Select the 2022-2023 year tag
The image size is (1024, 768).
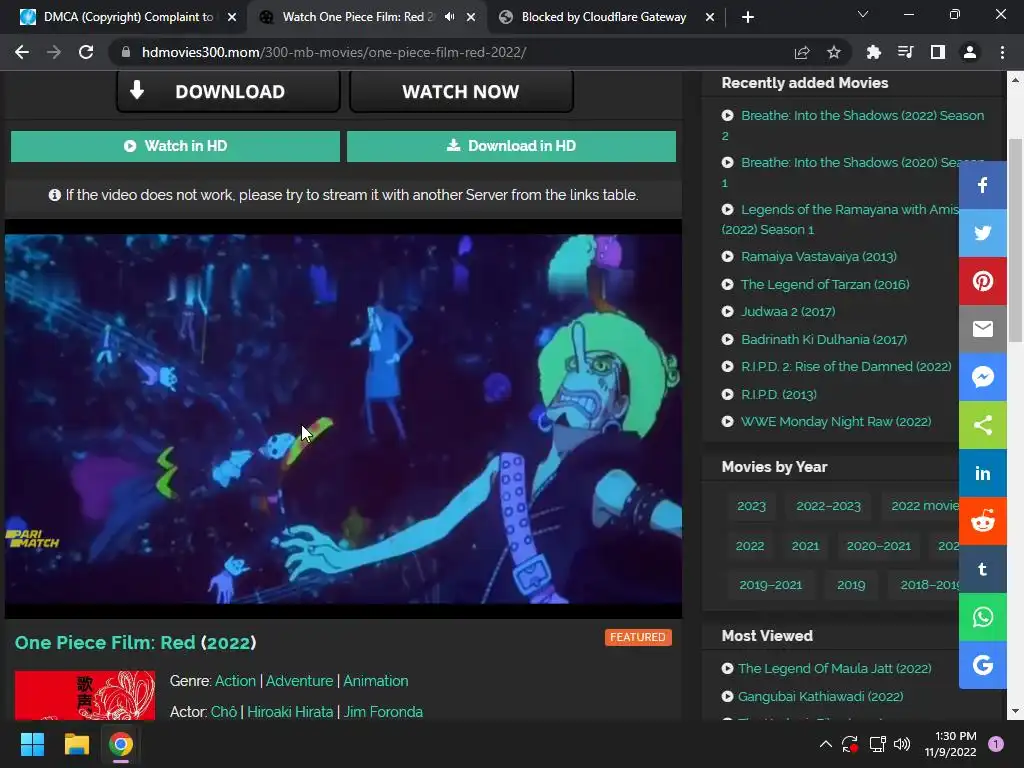(x=828, y=505)
